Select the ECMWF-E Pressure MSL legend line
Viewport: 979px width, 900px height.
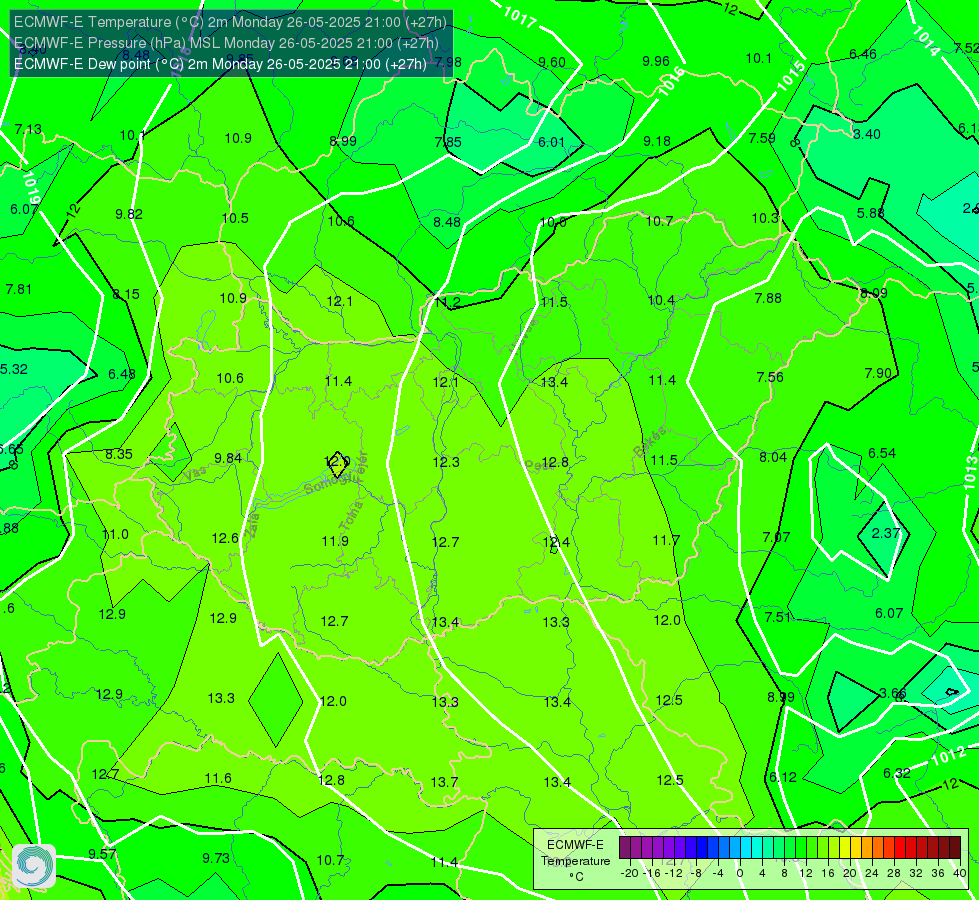[x=226, y=43]
